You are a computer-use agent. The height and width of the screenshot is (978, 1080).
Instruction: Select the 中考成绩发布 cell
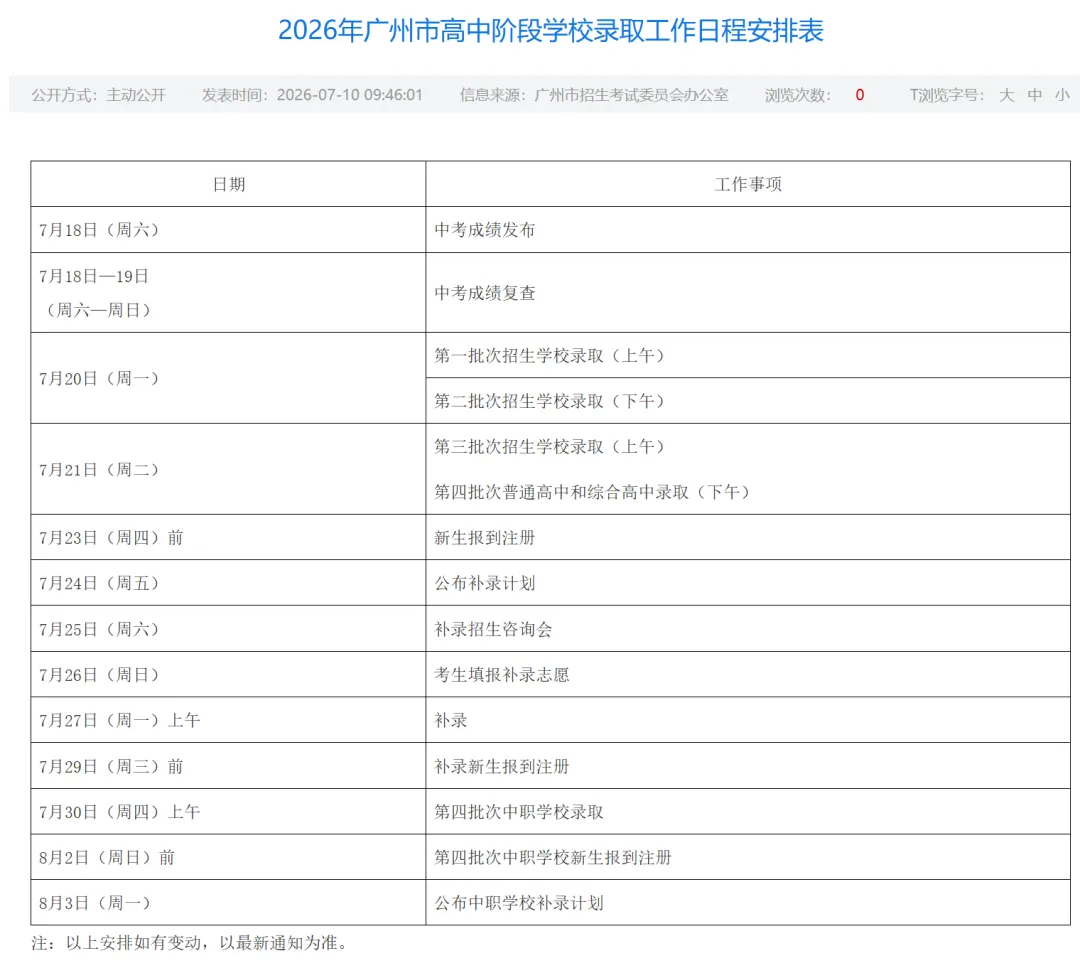748,229
